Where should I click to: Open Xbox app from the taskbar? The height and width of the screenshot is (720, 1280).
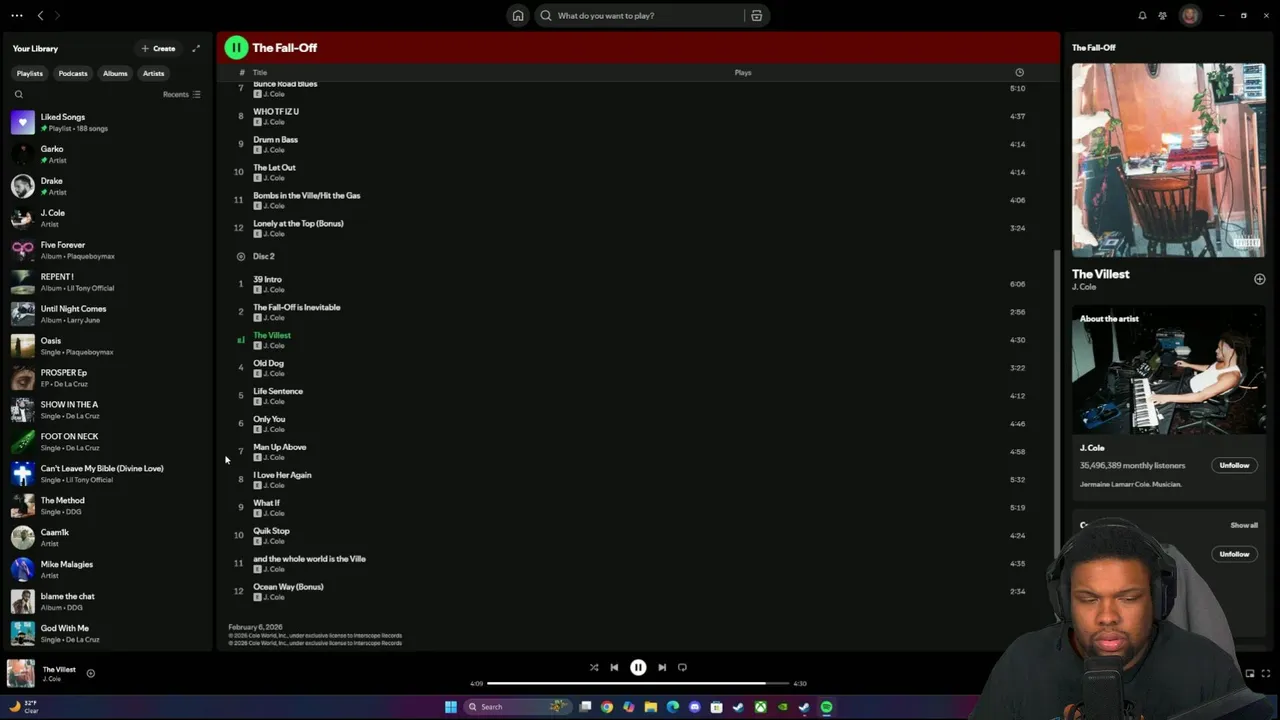[761, 707]
